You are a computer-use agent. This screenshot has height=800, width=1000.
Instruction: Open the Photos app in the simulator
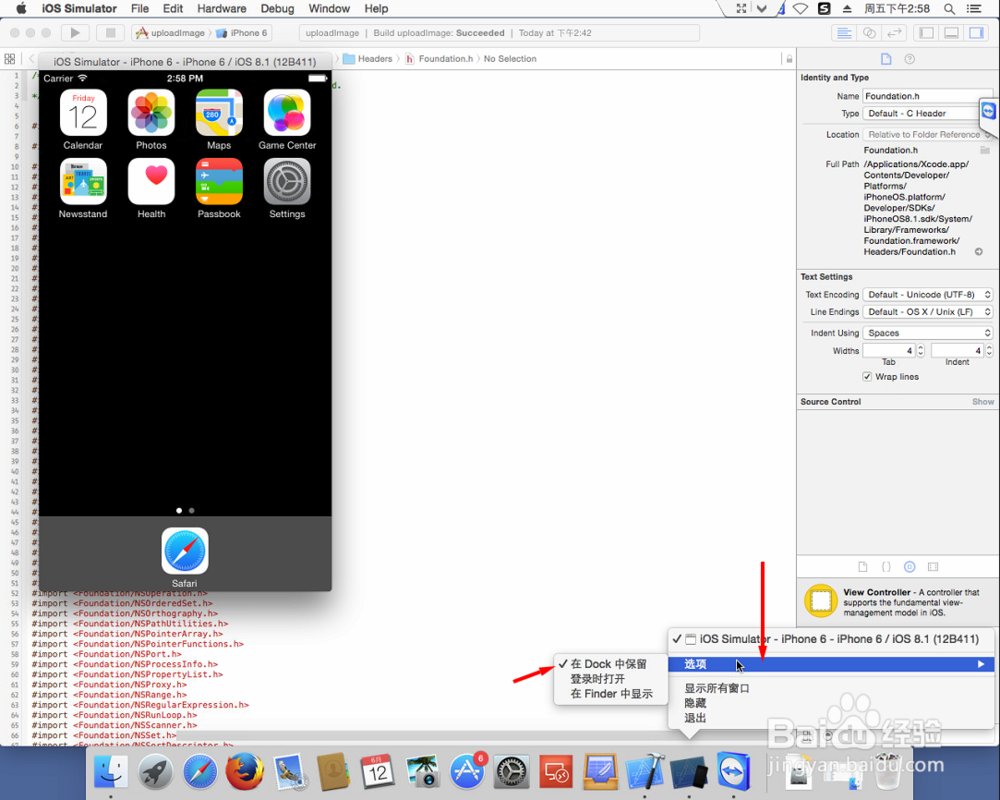151,112
